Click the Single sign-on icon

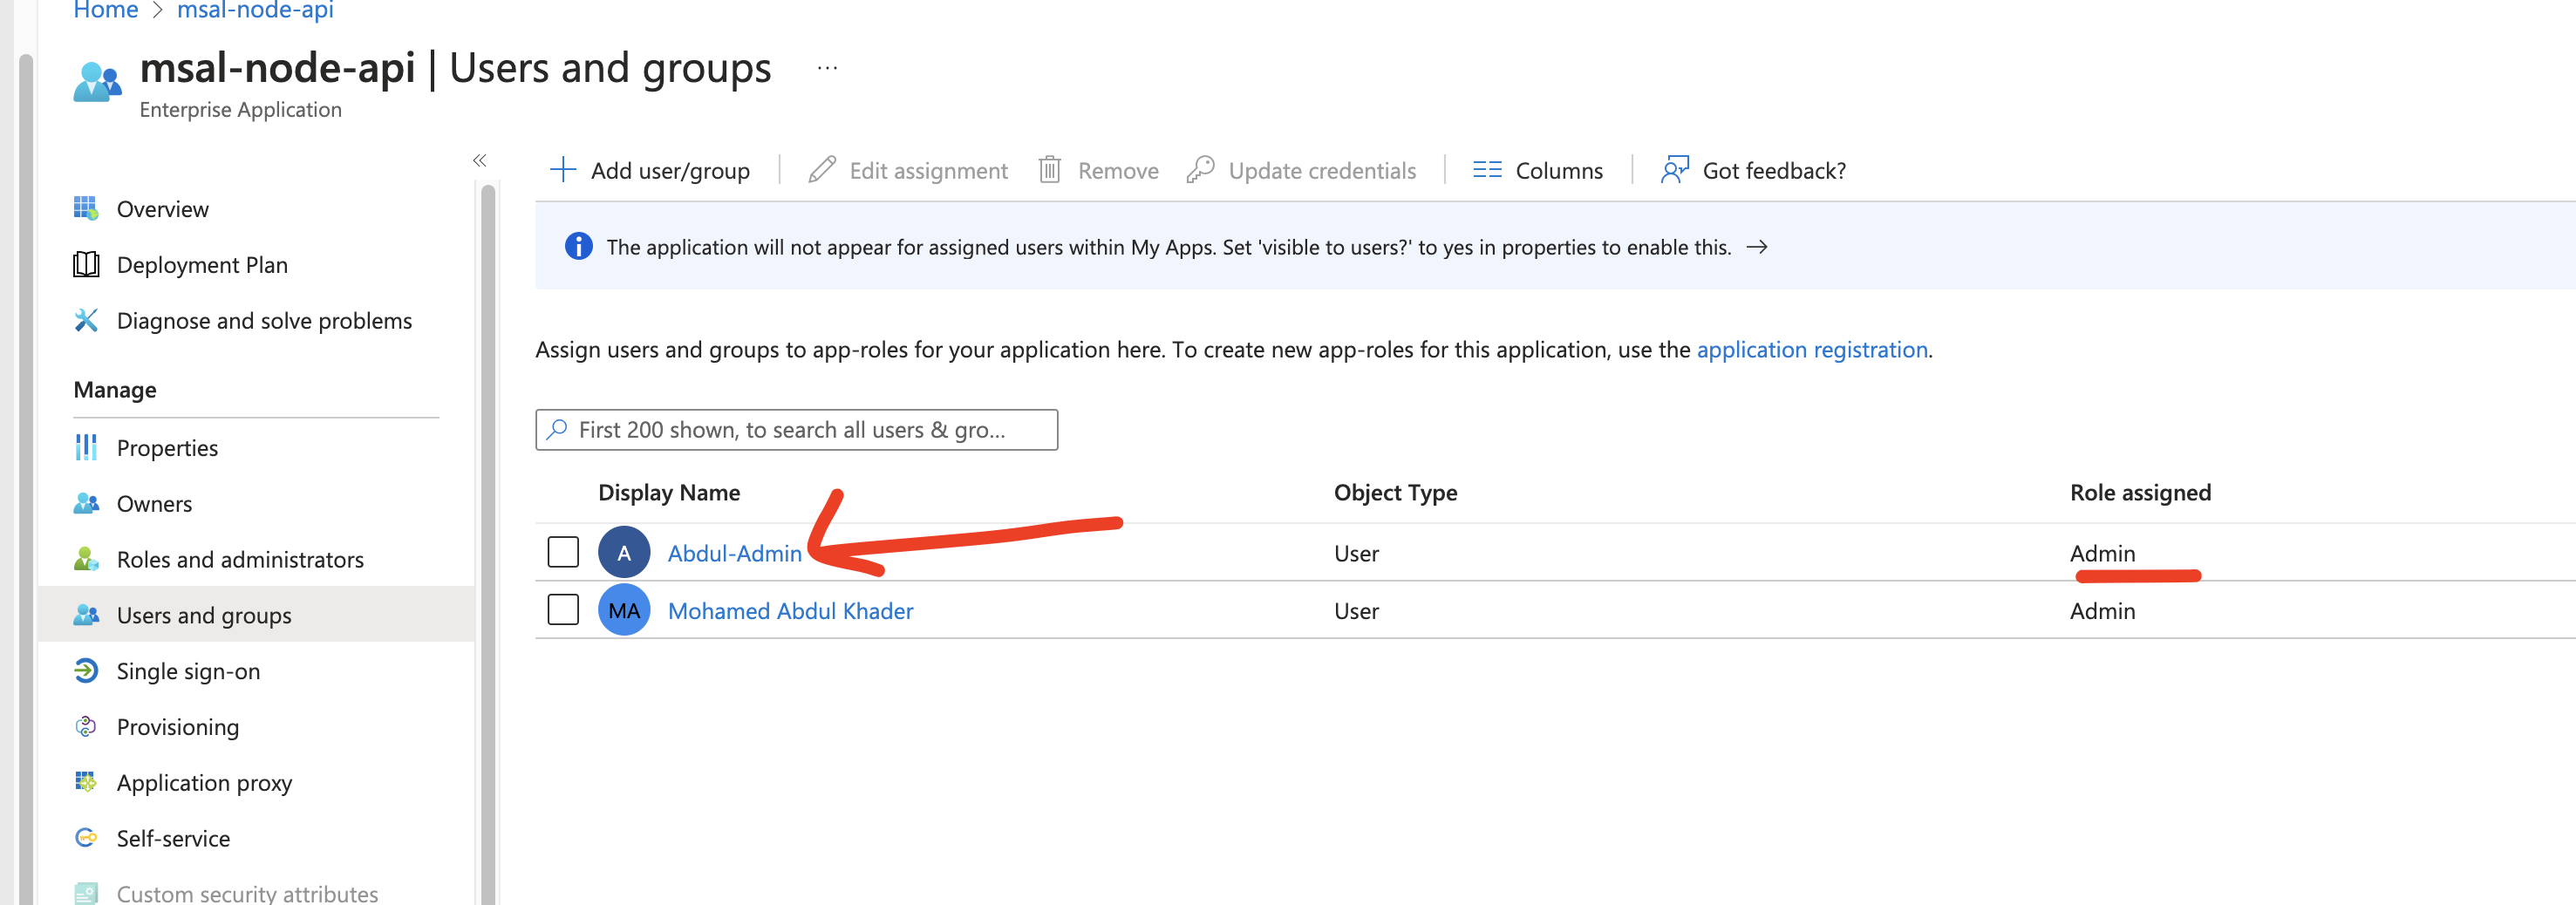click(x=88, y=671)
